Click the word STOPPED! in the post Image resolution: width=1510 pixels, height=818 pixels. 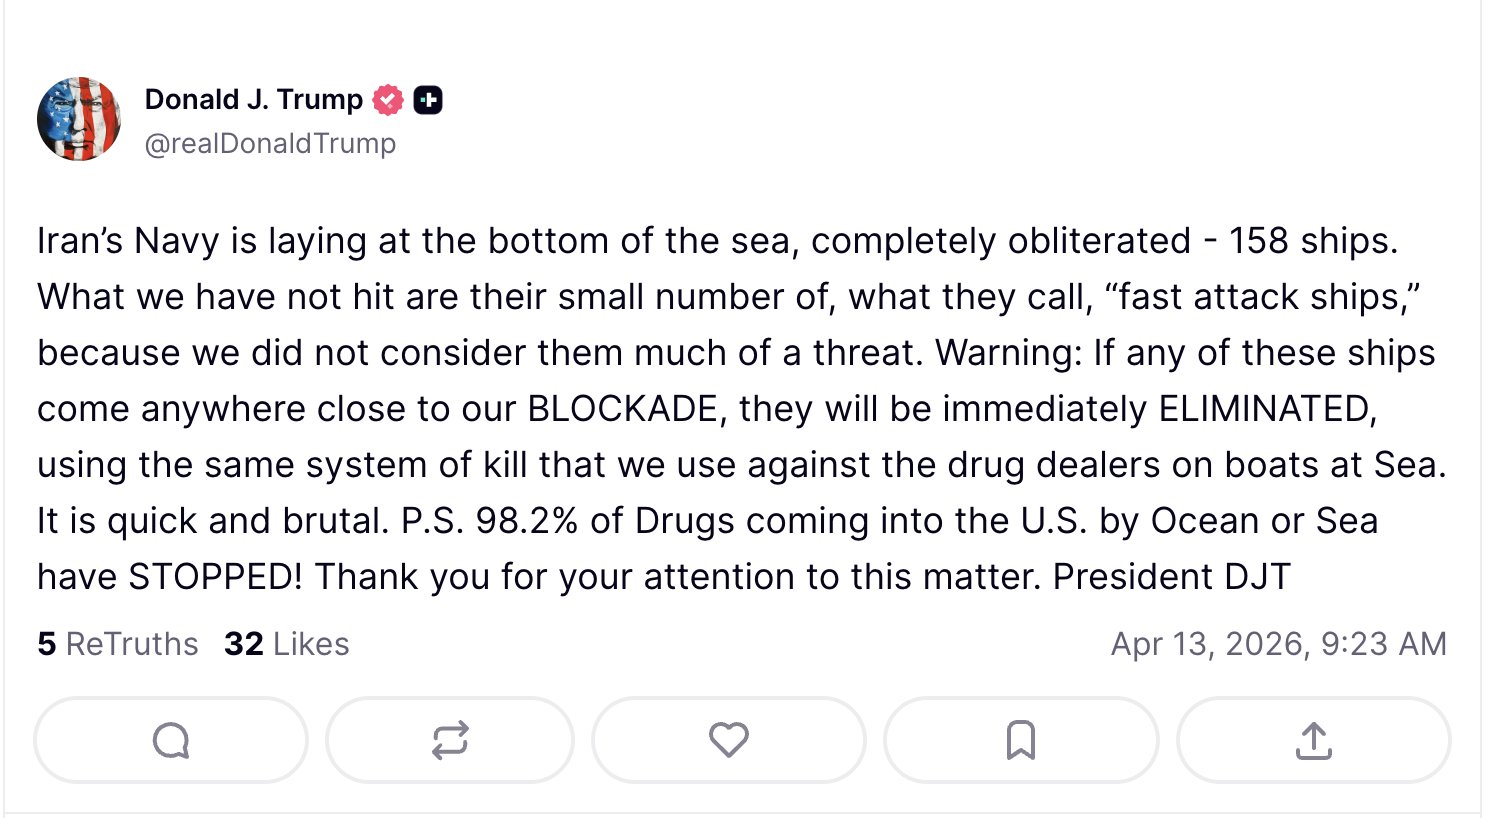tap(215, 577)
